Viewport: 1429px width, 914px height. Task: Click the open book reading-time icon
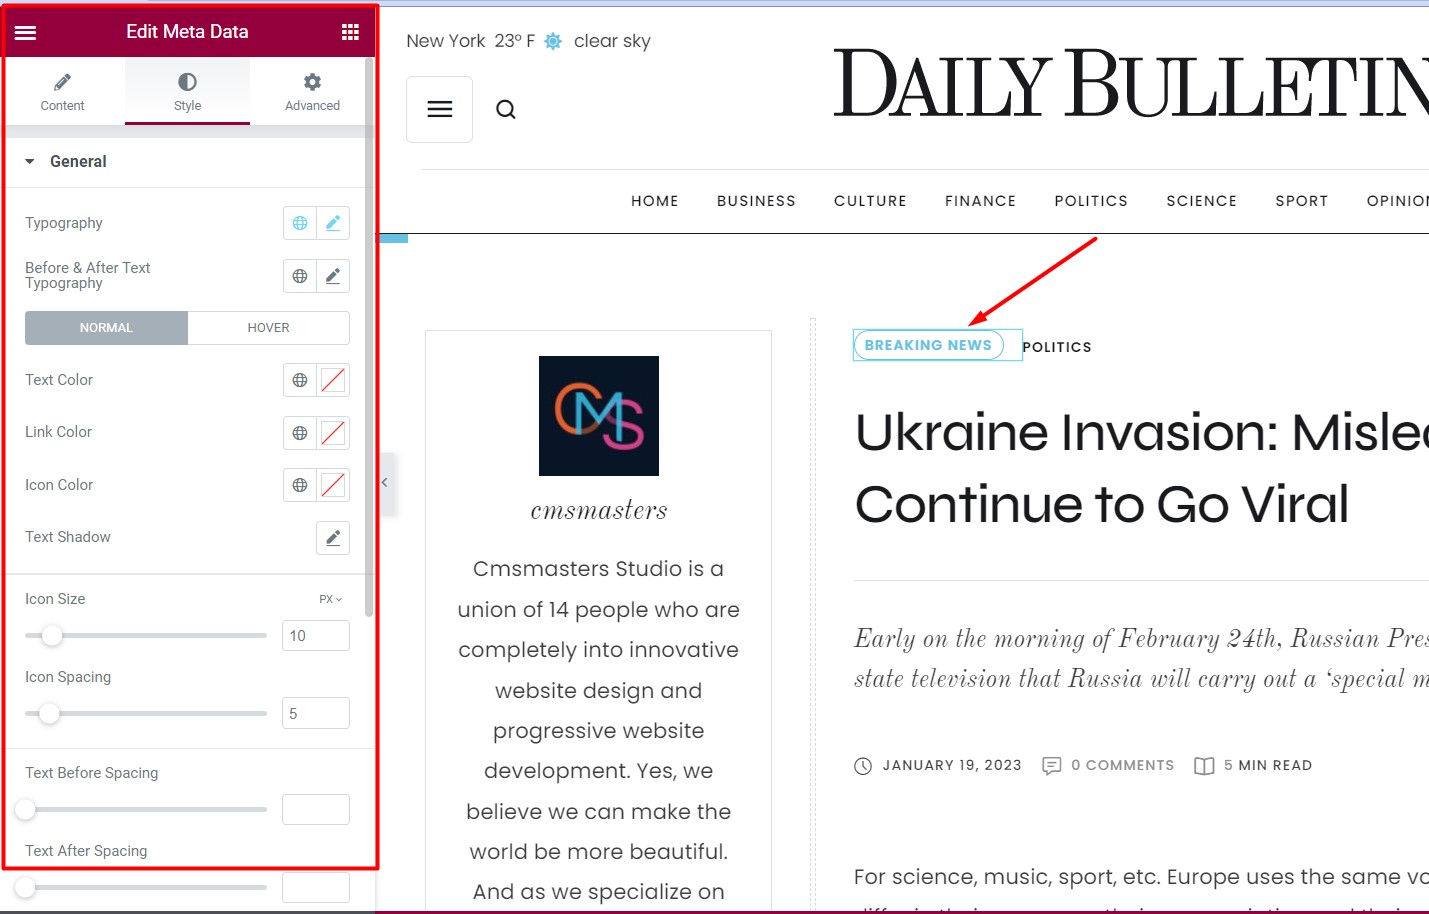[1204, 766]
